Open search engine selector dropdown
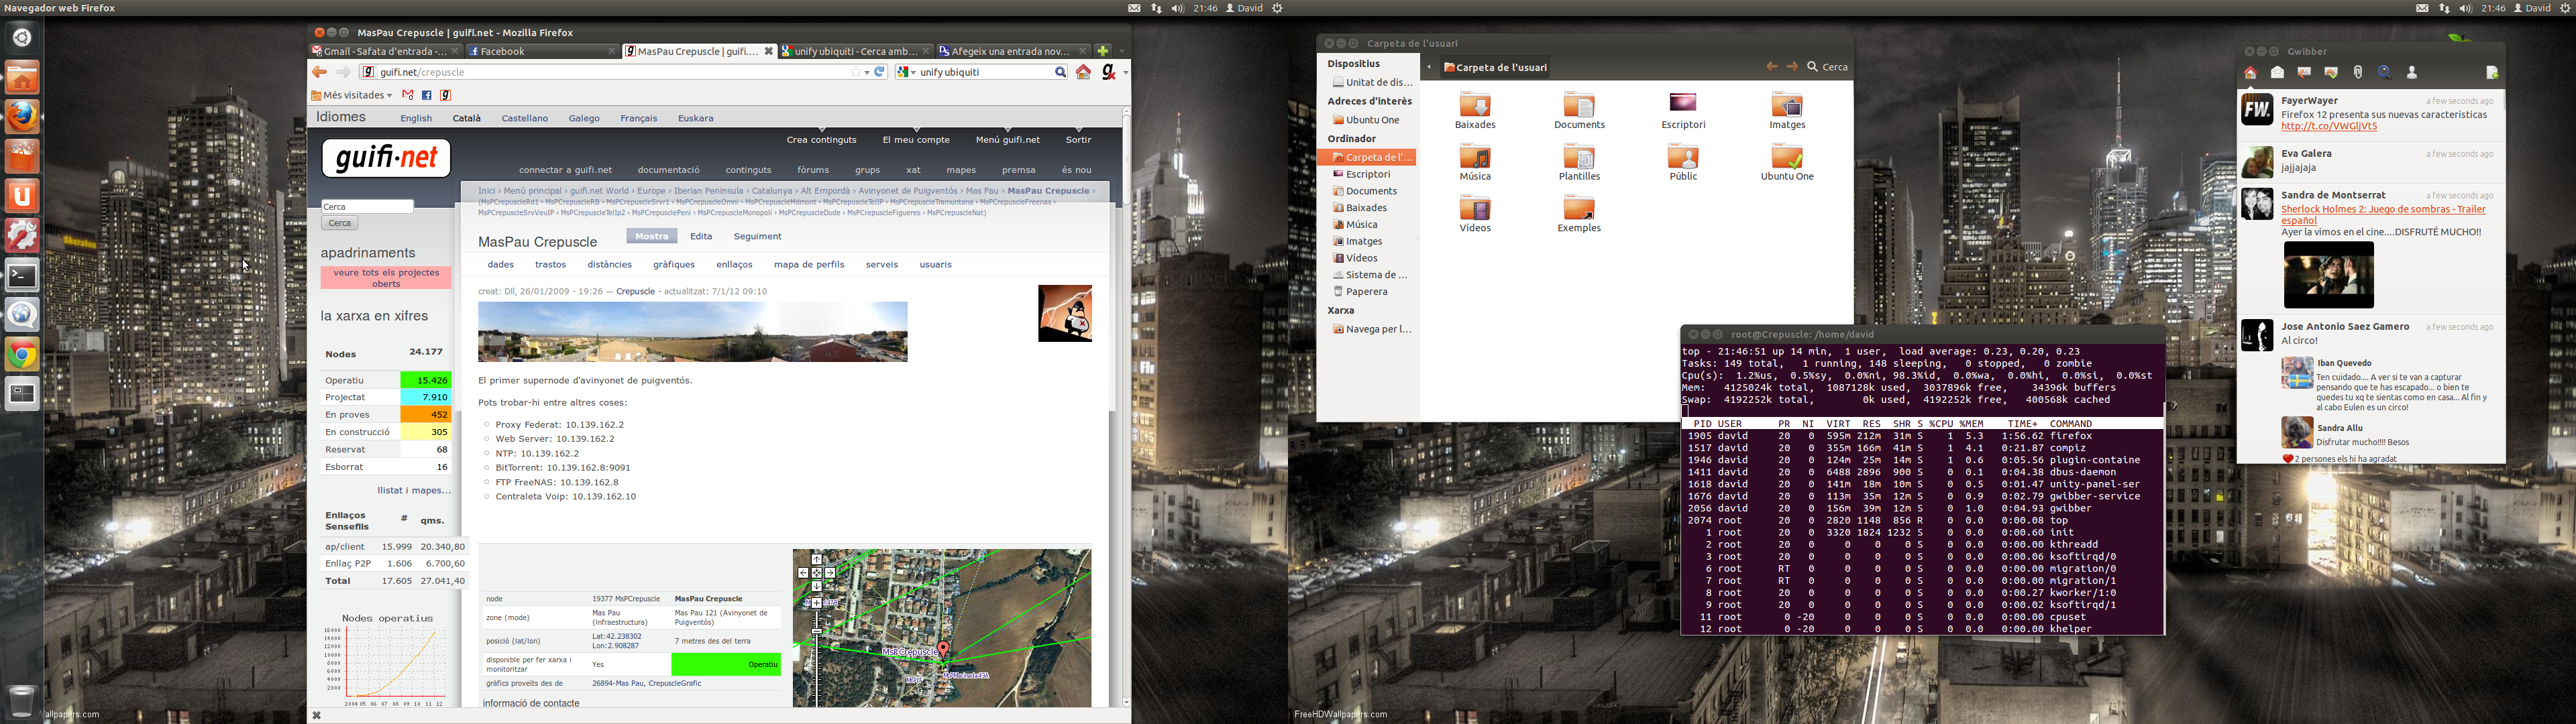 906,72
